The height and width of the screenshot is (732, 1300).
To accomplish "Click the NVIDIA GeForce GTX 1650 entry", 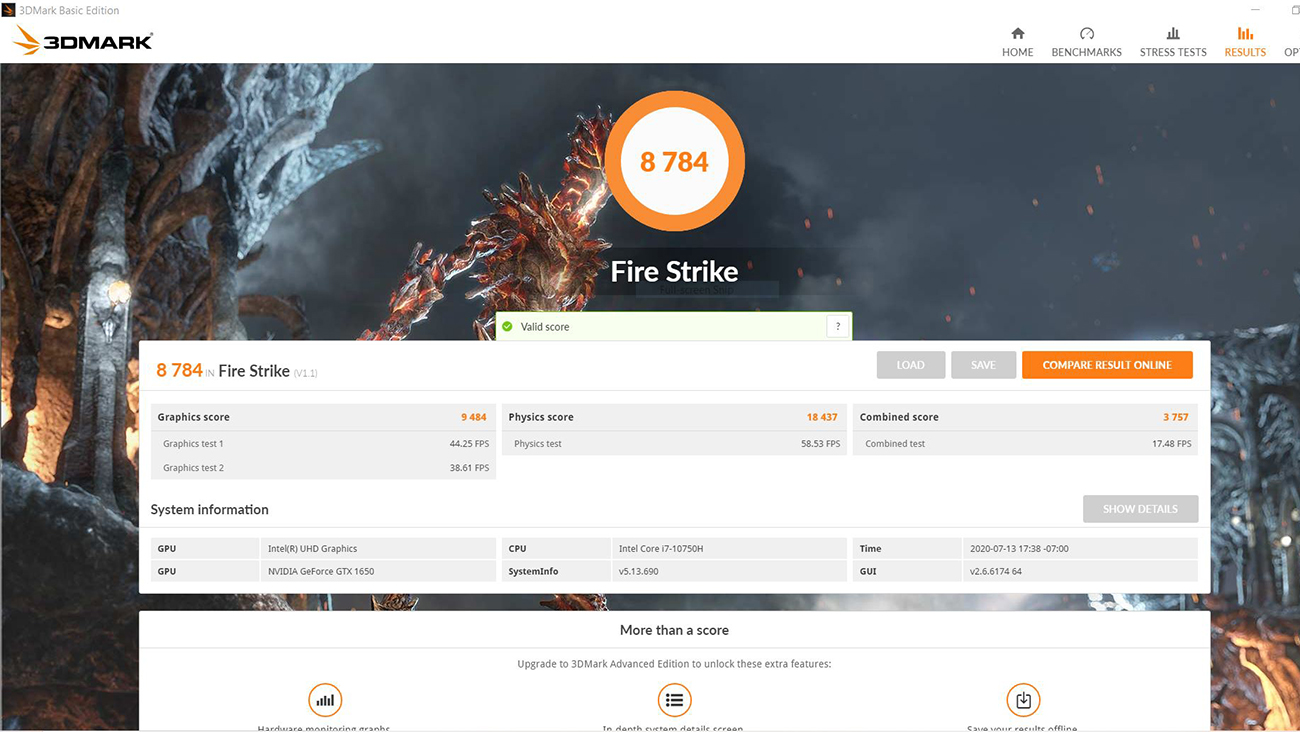I will (320, 572).
